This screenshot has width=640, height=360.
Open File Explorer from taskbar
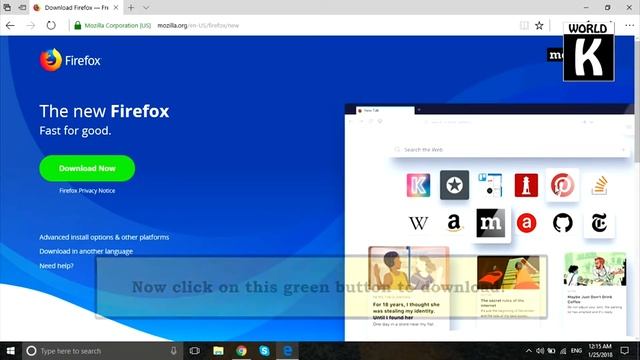tap(218, 351)
